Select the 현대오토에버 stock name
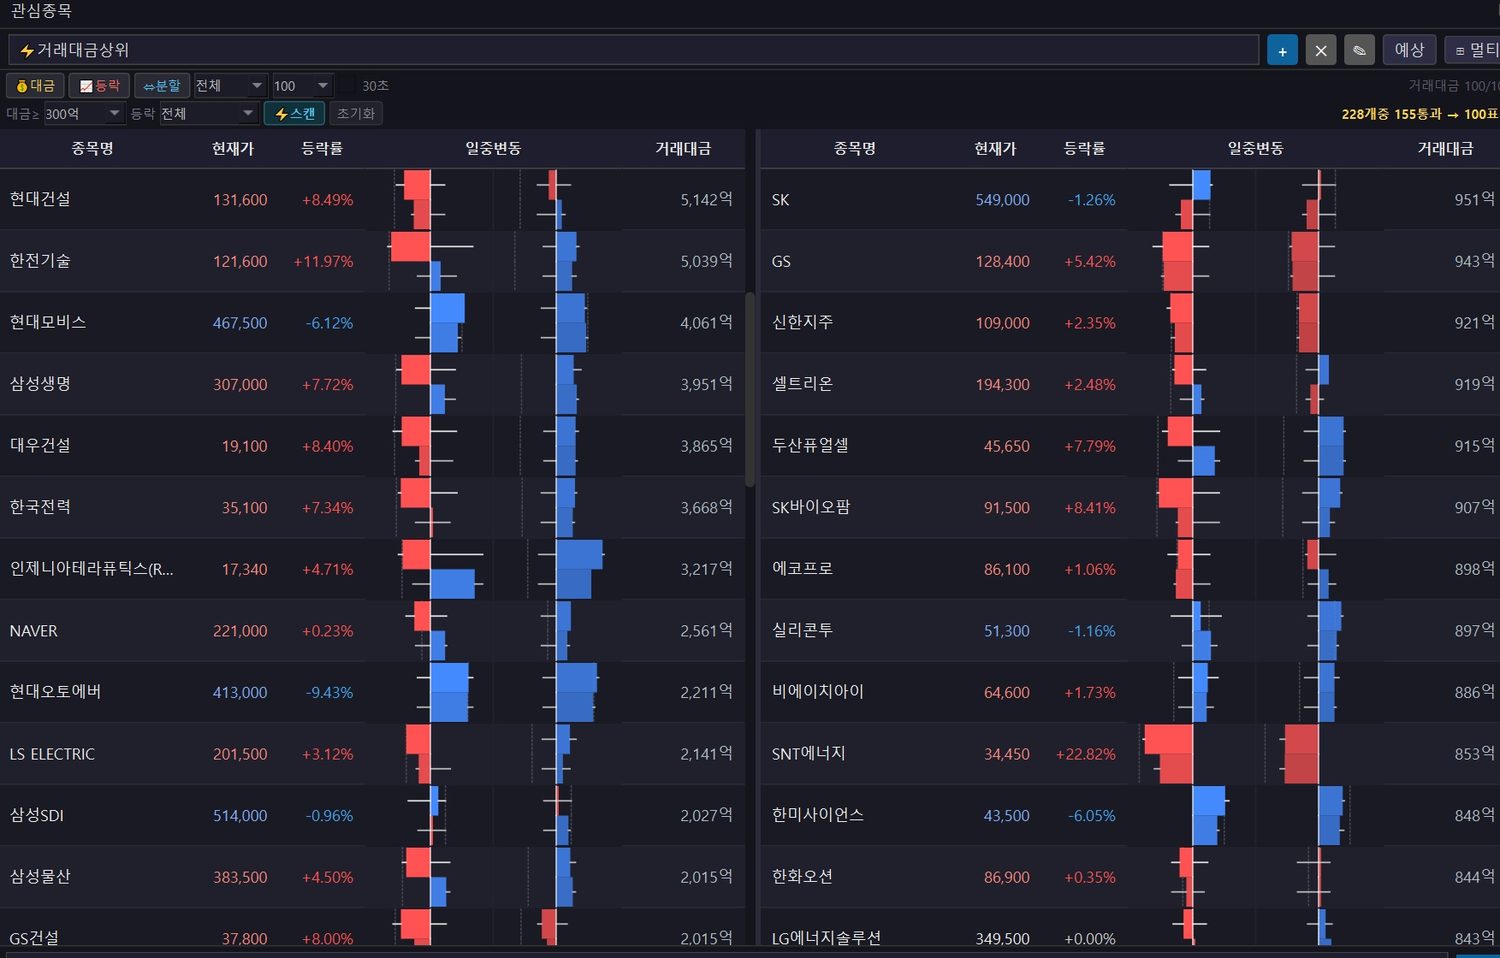The height and width of the screenshot is (958, 1500). [x=55, y=692]
